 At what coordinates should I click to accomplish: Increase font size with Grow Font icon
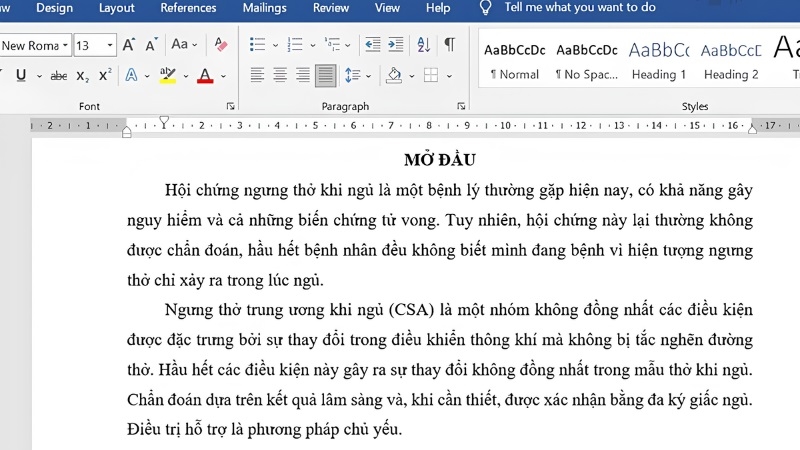[x=129, y=45]
